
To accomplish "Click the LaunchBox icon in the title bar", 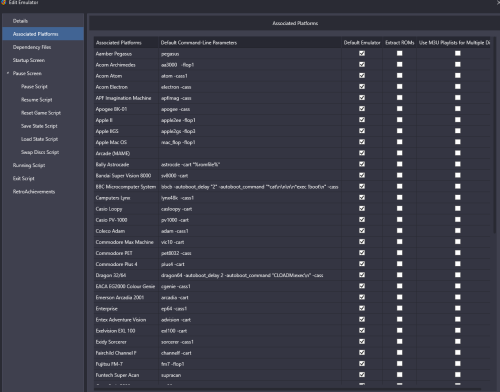I will [4, 2].
